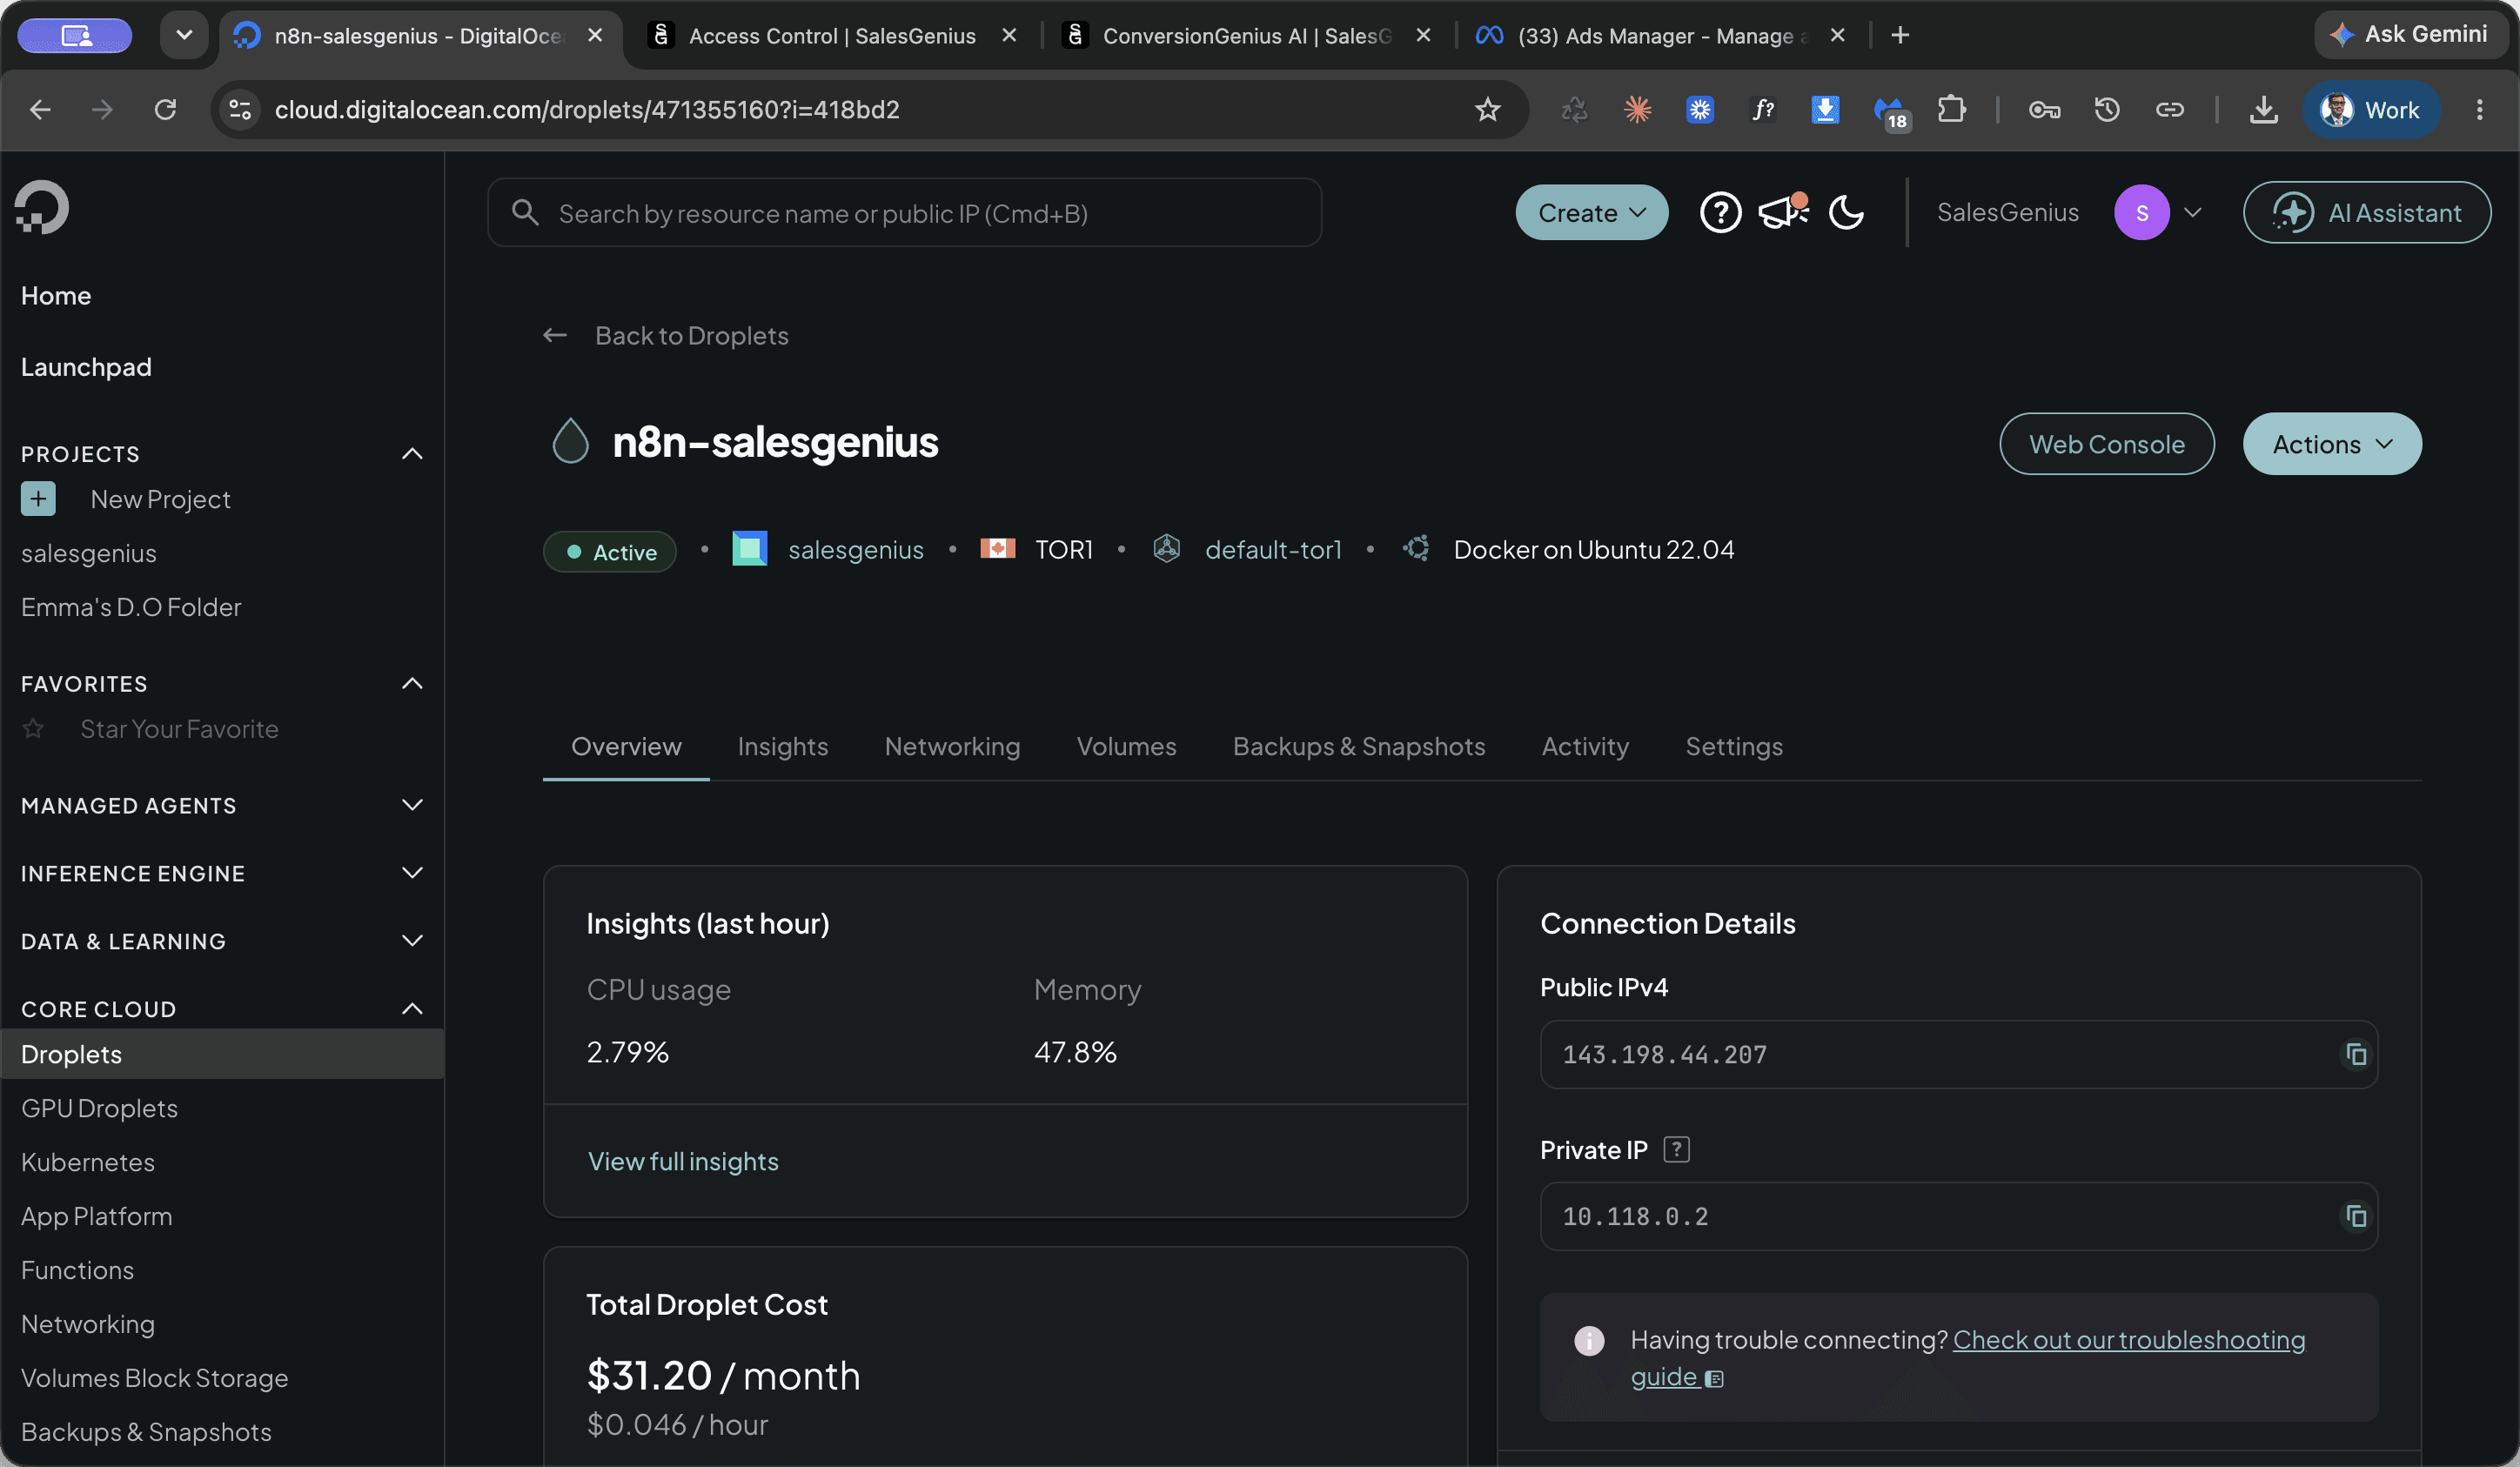Collapse the Core Cloud section
This screenshot has width=2520, height=1467.
click(412, 1009)
